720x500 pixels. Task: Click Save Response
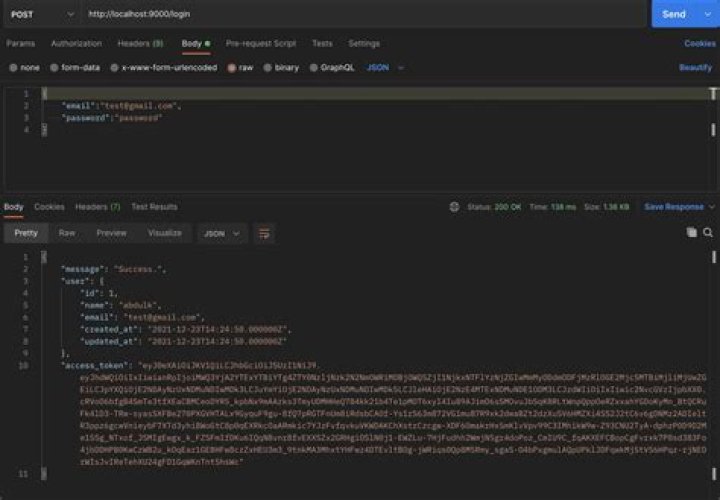(x=674, y=207)
